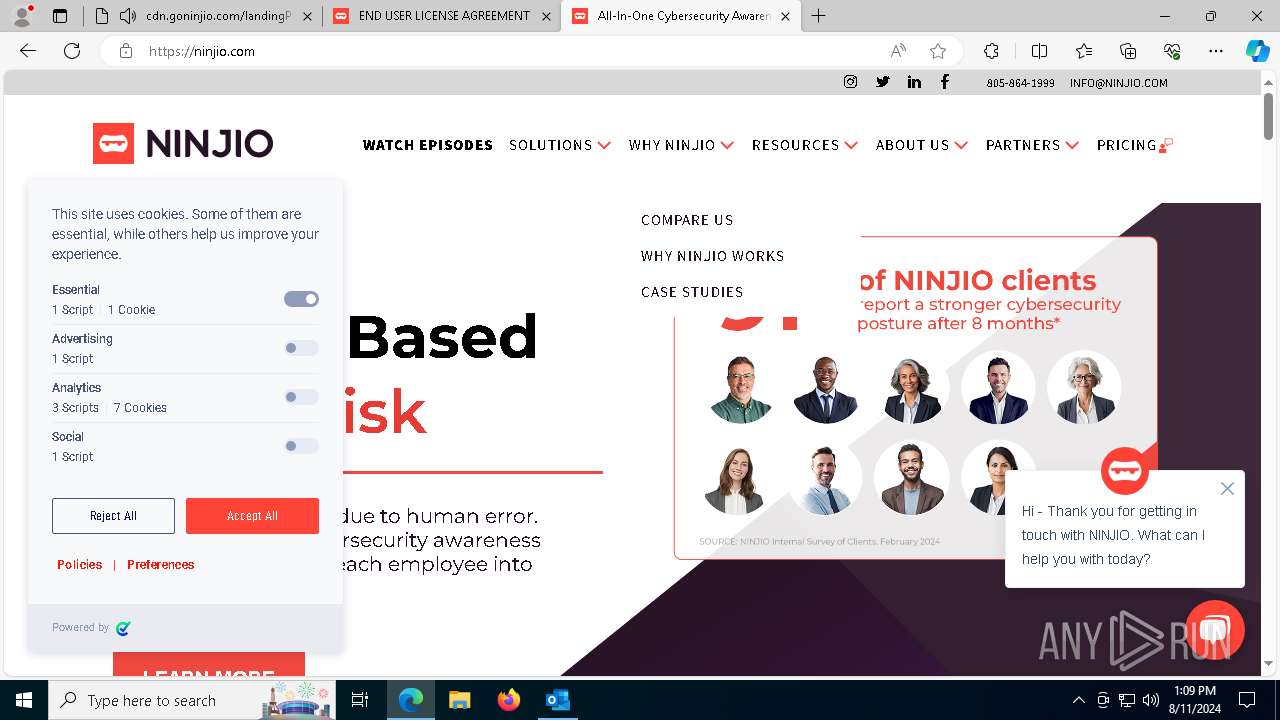The height and width of the screenshot is (720, 1280).
Task: Open the Tab actions menu icon
Action: (x=60, y=16)
